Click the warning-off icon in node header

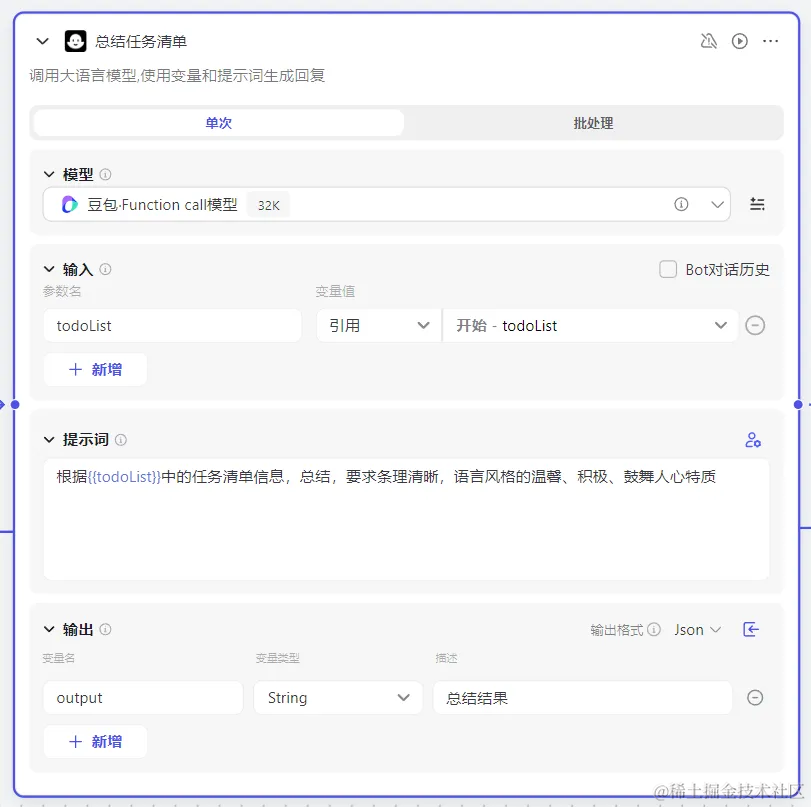709,41
